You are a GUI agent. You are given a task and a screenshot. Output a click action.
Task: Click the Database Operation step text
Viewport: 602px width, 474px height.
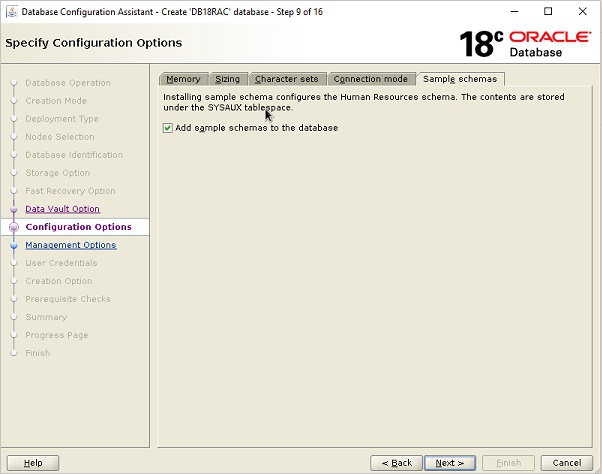tap(68, 83)
